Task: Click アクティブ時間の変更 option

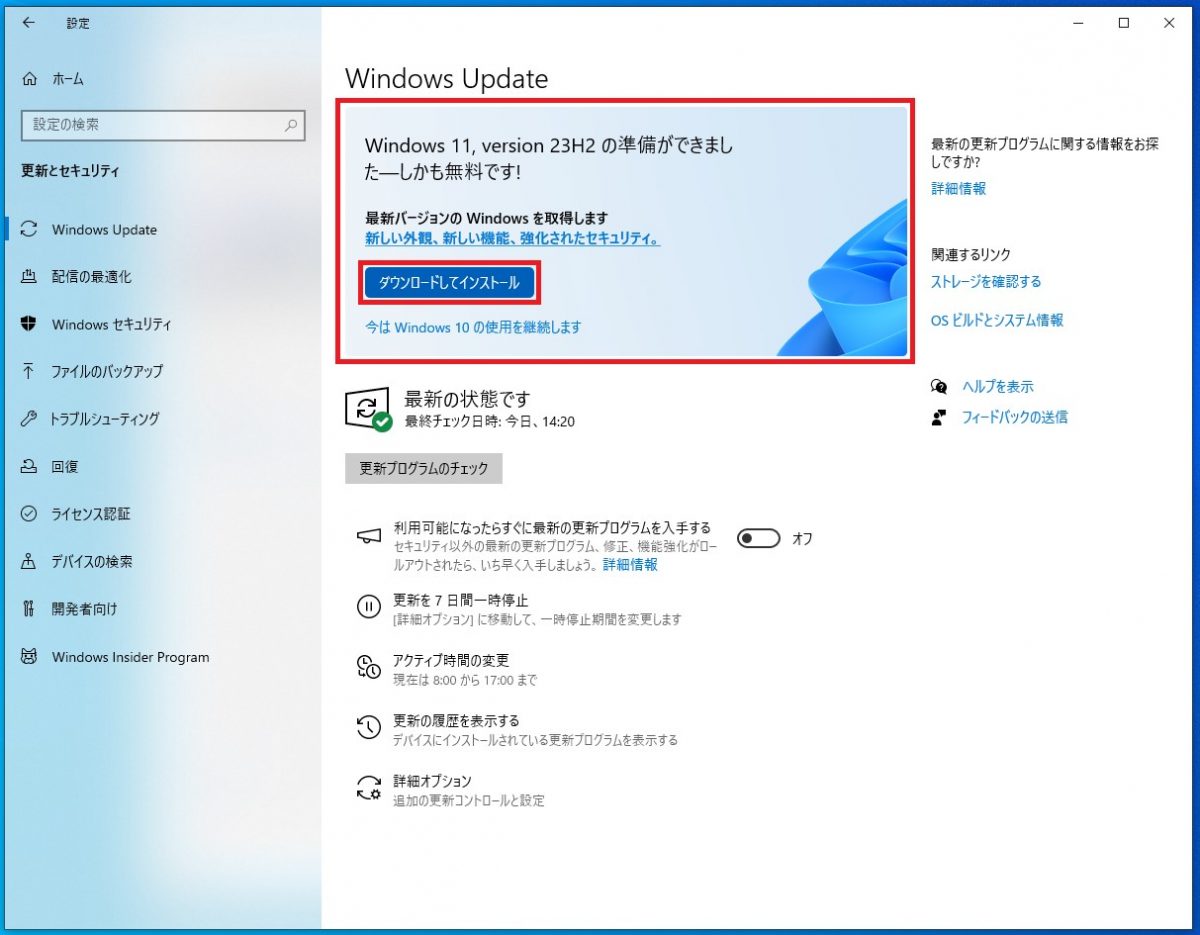Action: click(x=451, y=660)
